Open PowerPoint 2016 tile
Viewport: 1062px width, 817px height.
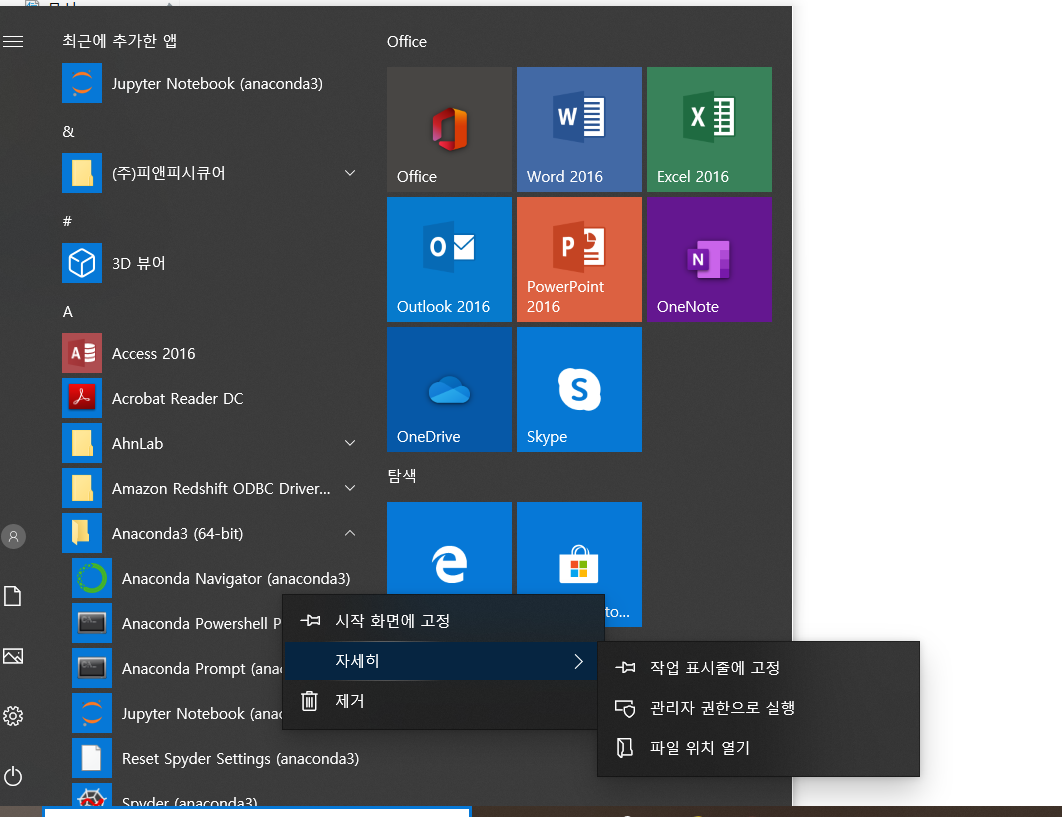[x=579, y=259]
